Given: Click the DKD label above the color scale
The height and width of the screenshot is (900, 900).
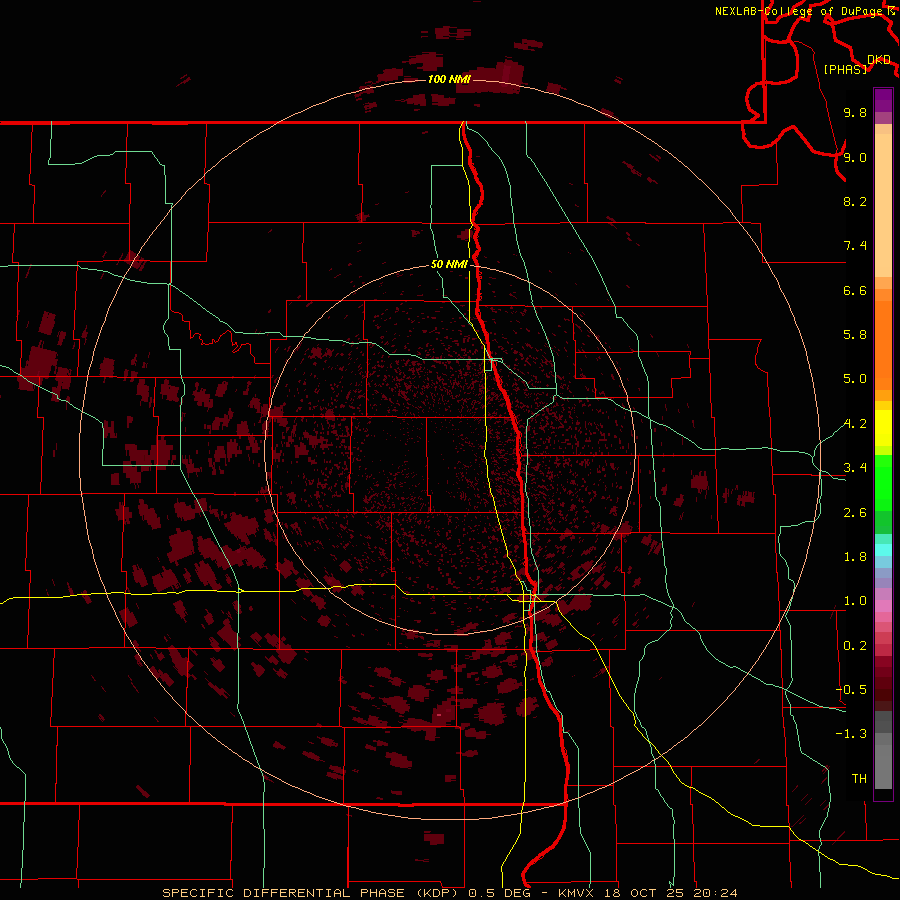Looking at the screenshot, I should coord(878,60).
